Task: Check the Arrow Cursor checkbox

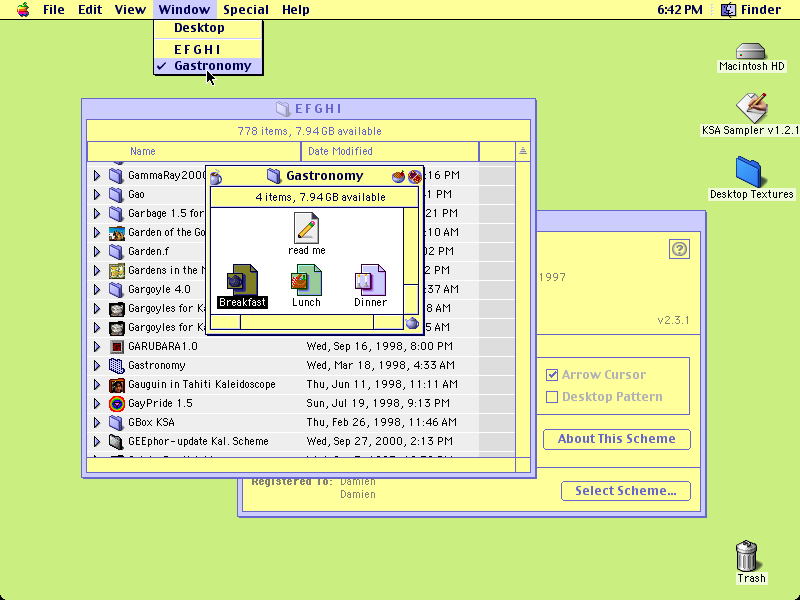Action: (552, 375)
